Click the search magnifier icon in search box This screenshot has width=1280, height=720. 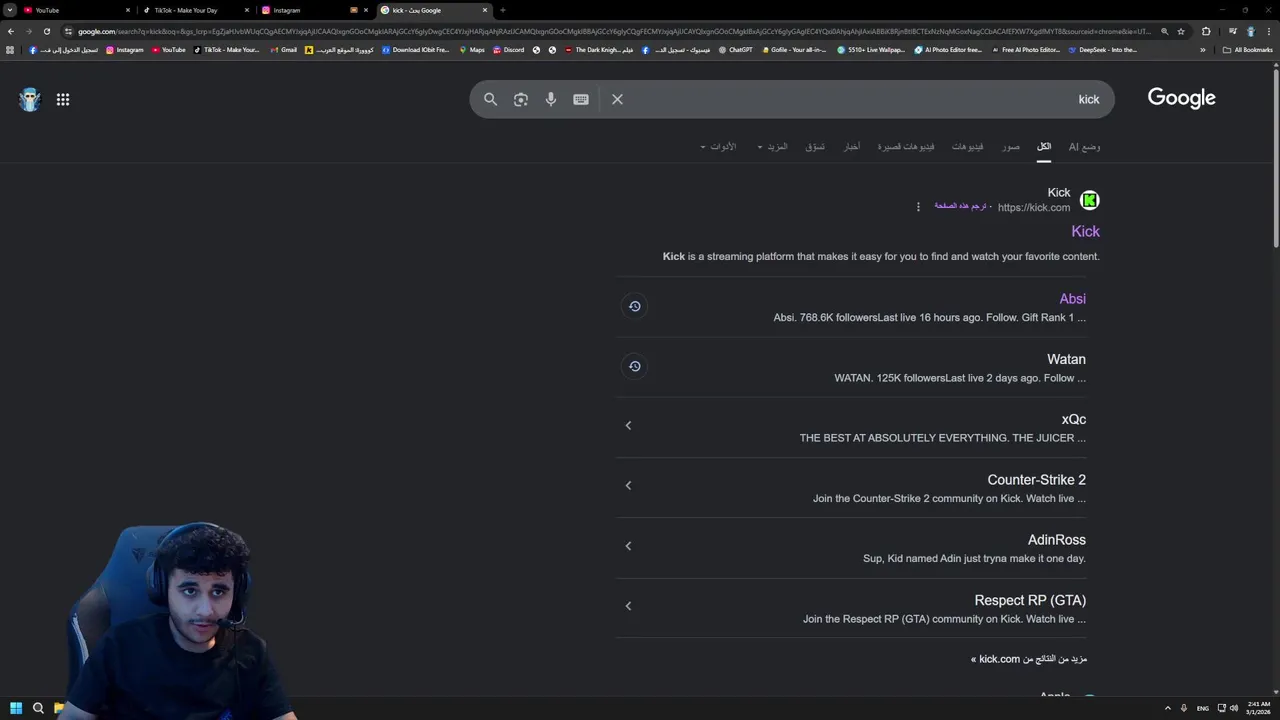pos(490,99)
